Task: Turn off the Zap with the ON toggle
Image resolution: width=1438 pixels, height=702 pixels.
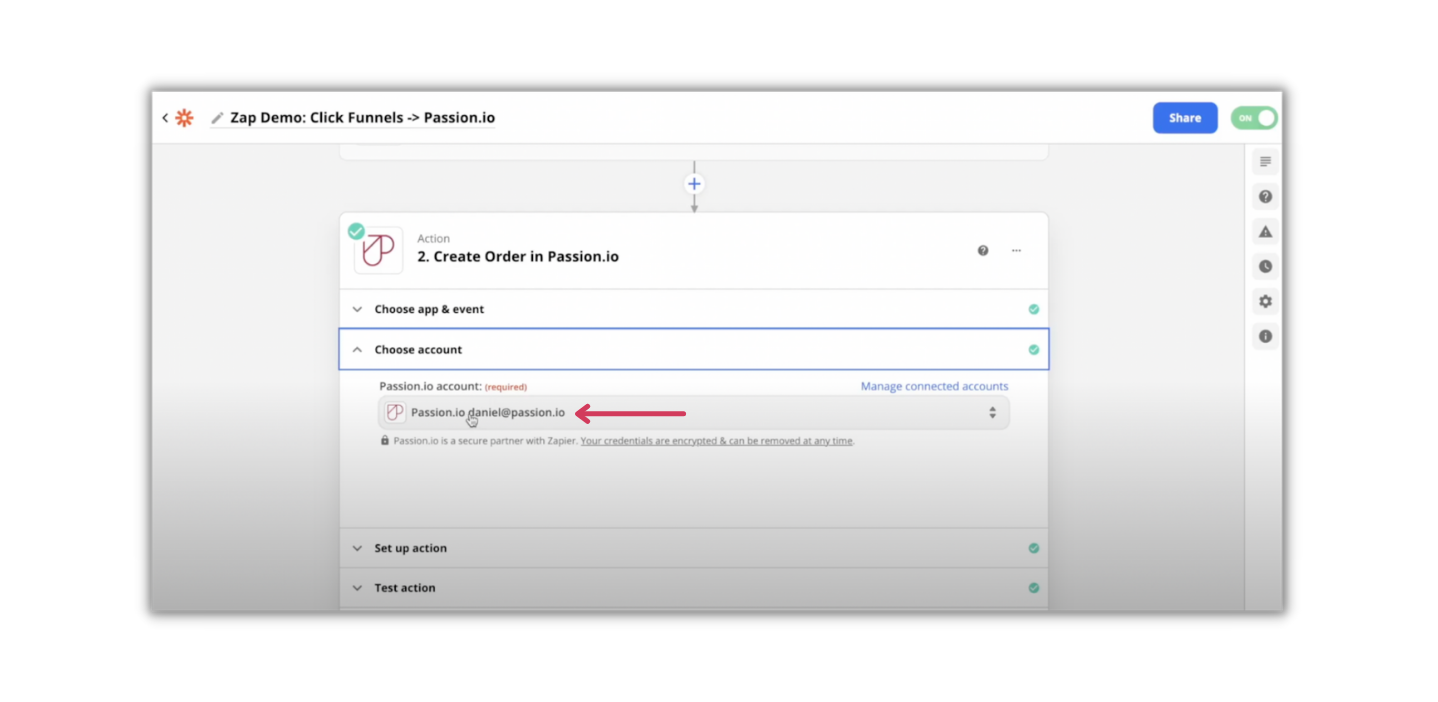Action: pyautogui.click(x=1253, y=117)
